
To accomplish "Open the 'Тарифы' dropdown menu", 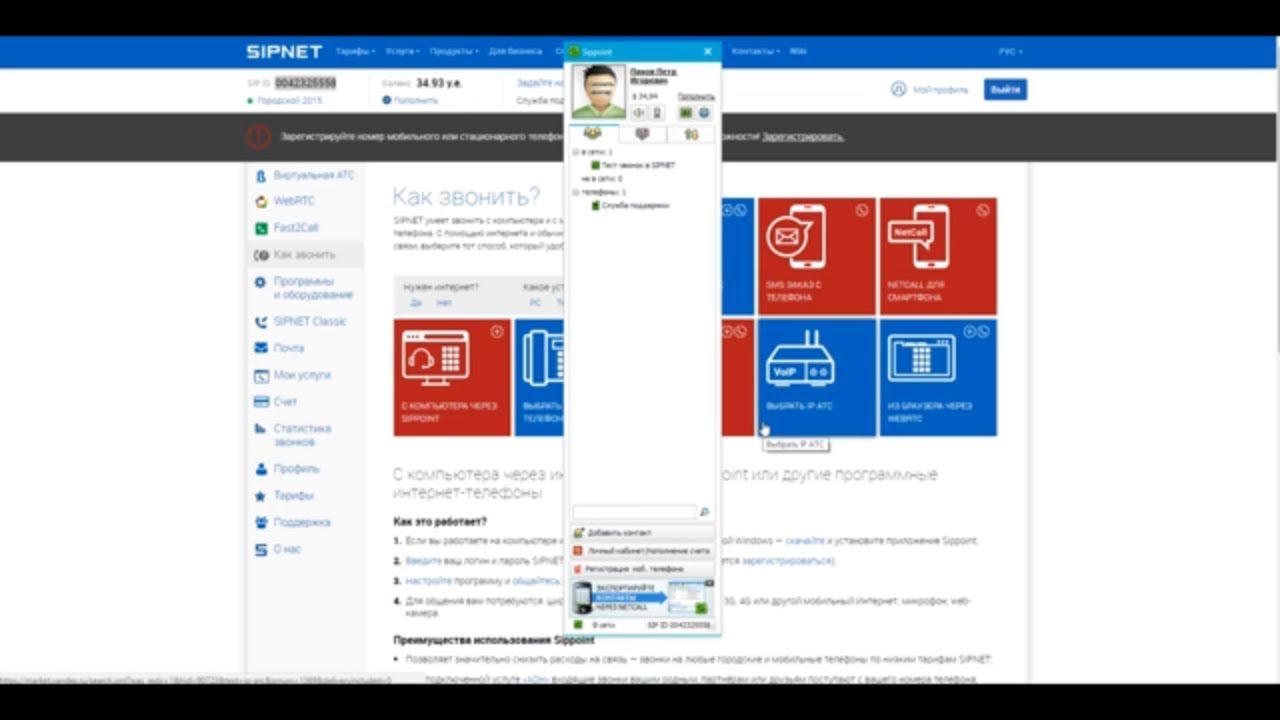I will (x=355, y=51).
